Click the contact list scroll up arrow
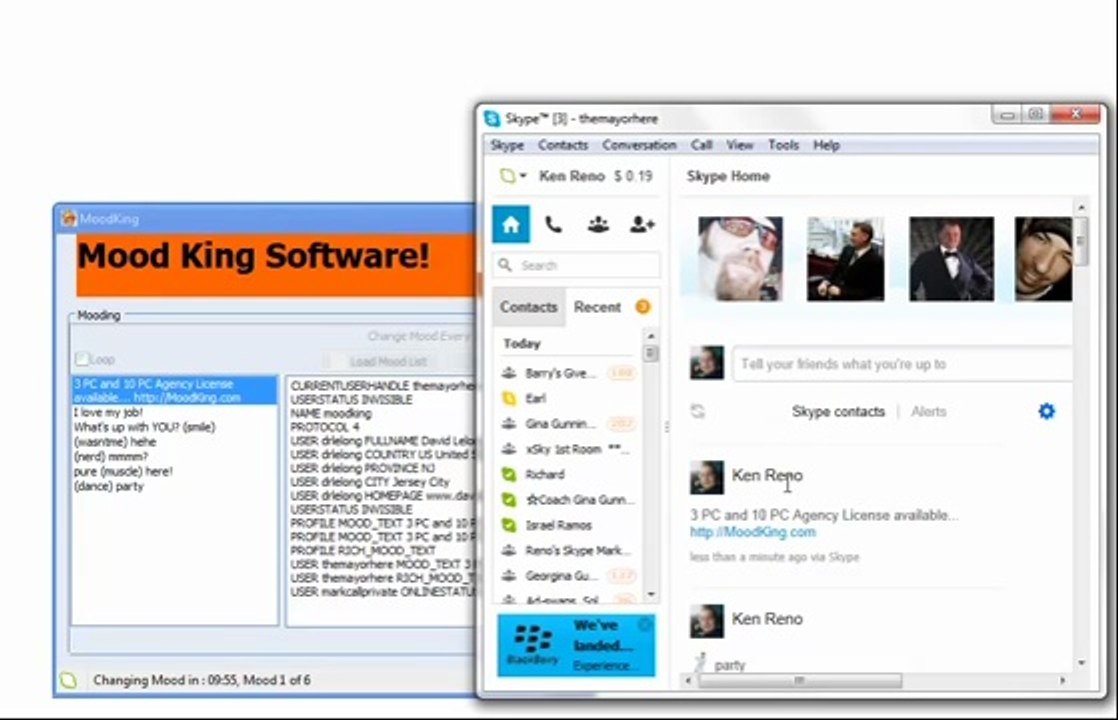The width and height of the screenshot is (1118, 720). coord(650,335)
